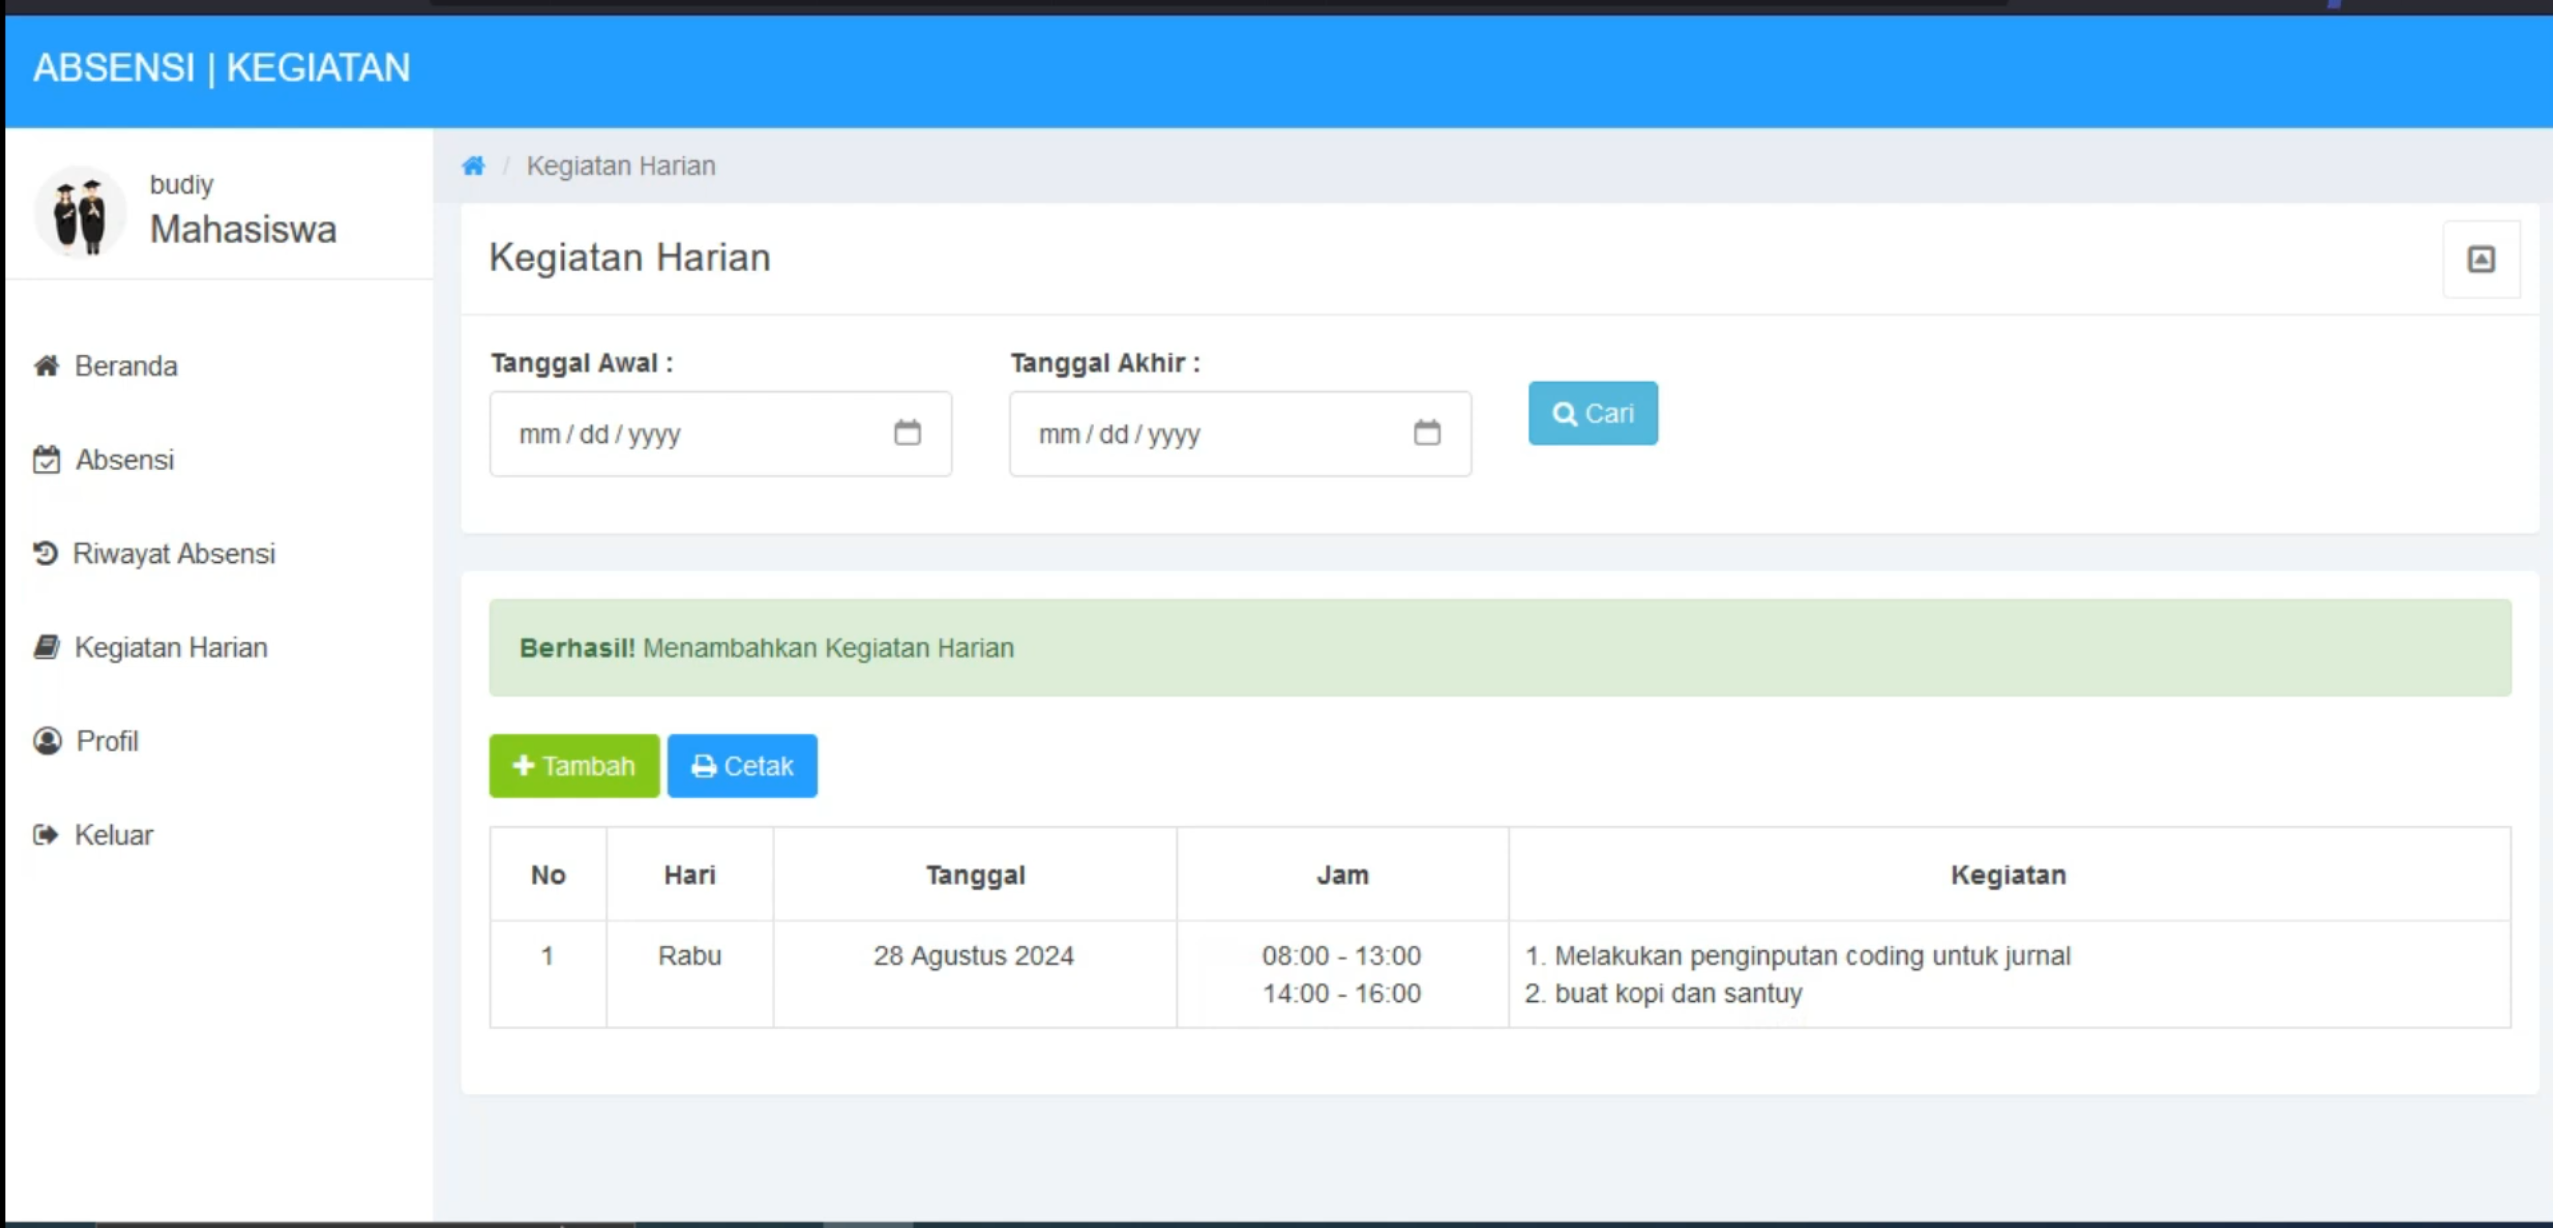Click the No column header
2553x1228 pixels.
(x=548, y=875)
